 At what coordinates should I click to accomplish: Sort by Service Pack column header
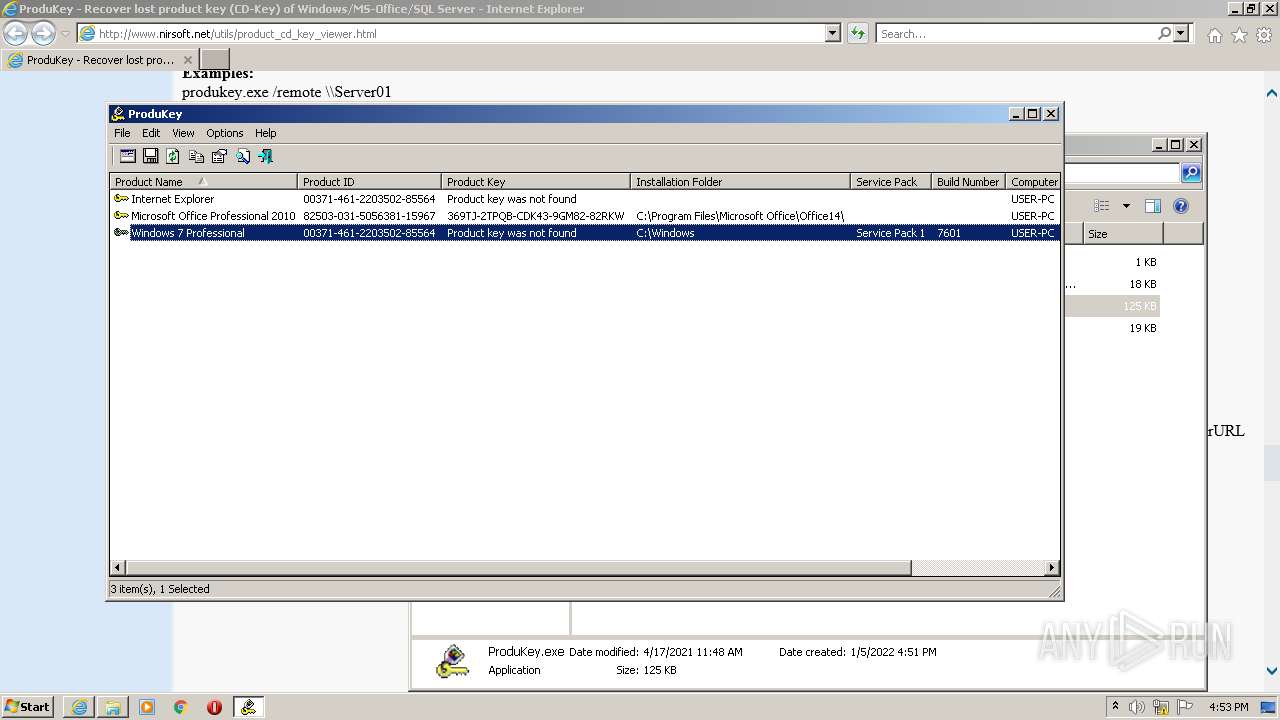(891, 182)
